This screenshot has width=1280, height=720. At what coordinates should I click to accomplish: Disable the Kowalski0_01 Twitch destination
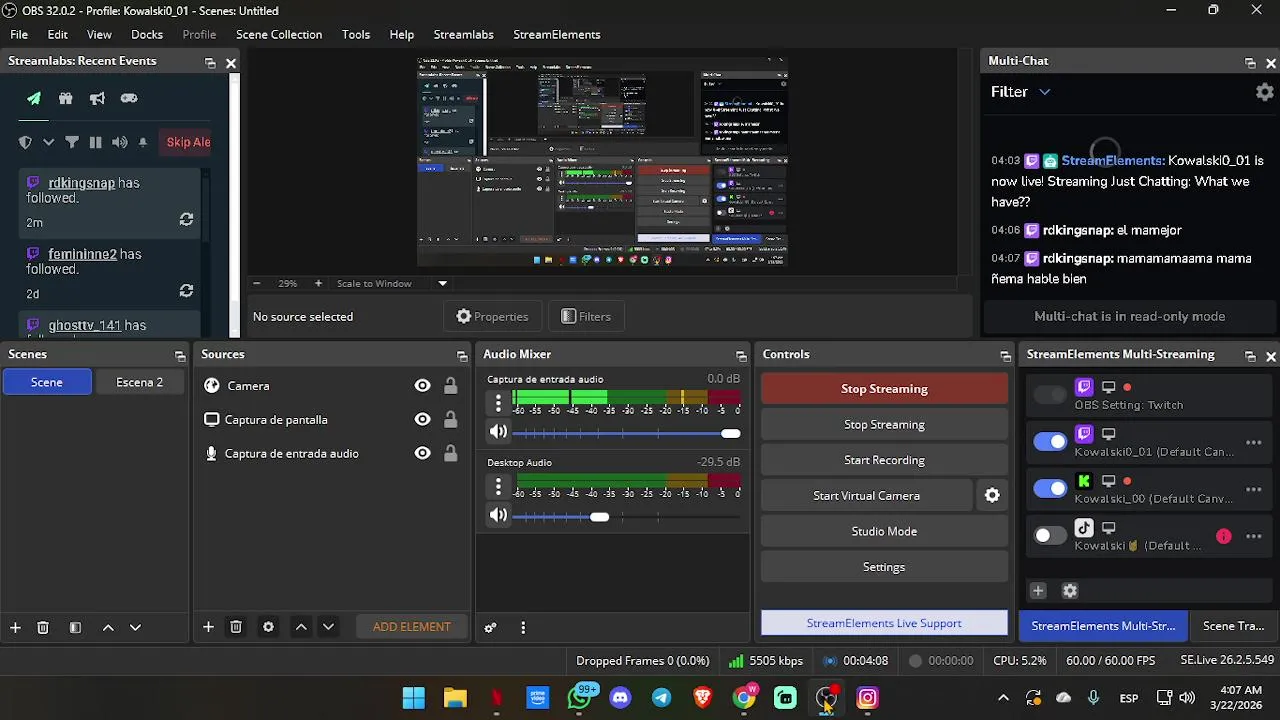coord(1050,442)
